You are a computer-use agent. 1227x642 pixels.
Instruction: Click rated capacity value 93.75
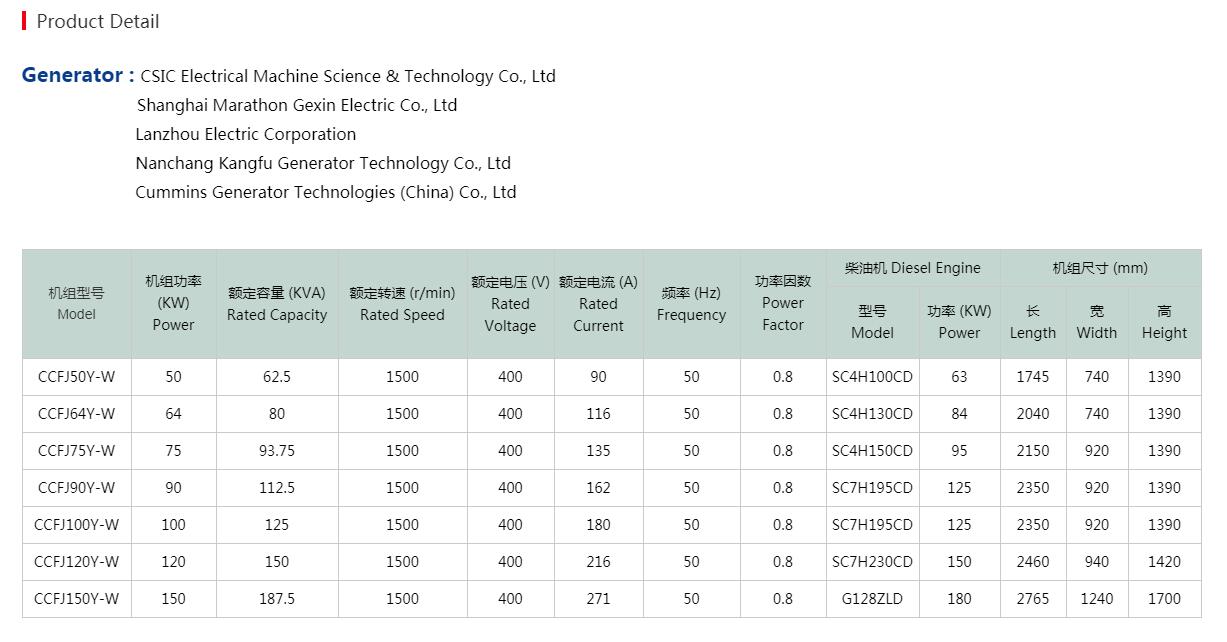click(x=277, y=451)
